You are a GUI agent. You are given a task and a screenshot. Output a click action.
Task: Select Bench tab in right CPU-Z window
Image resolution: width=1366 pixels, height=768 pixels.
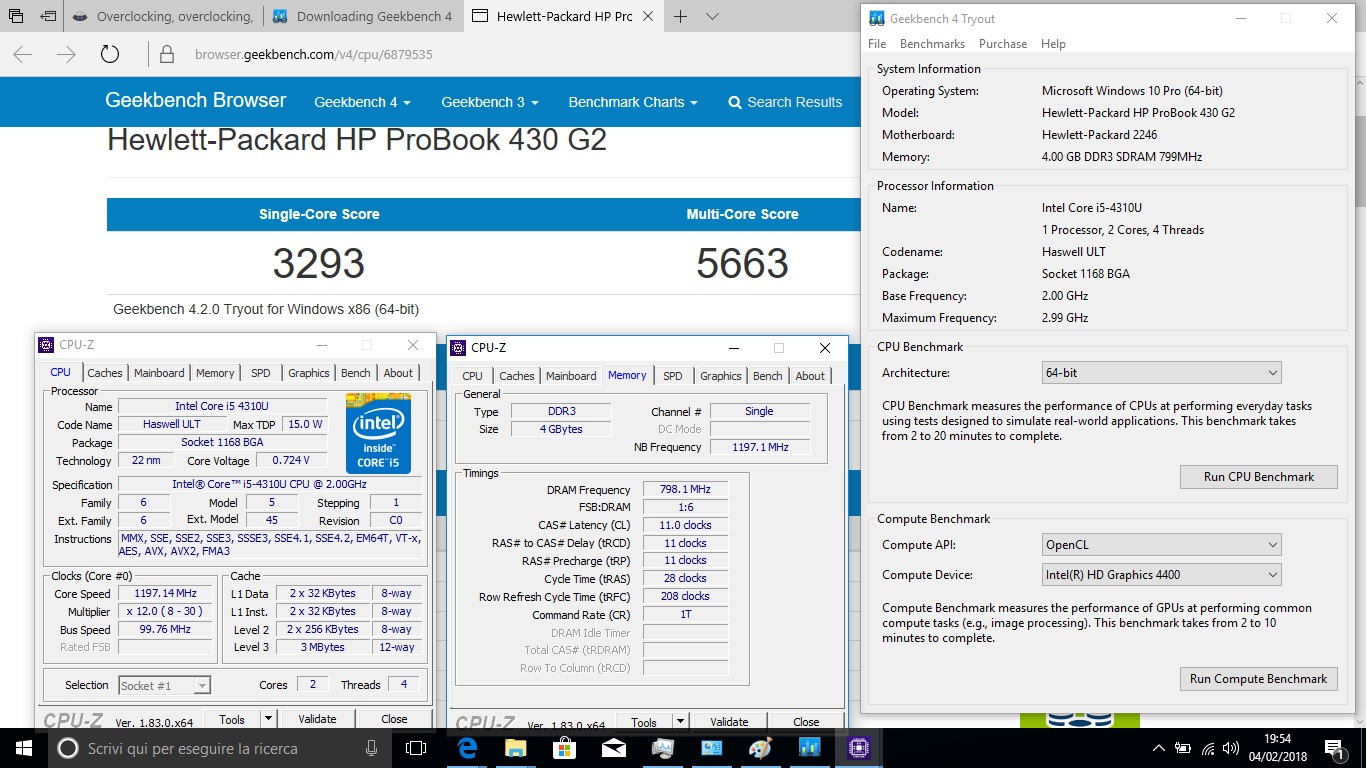(768, 376)
